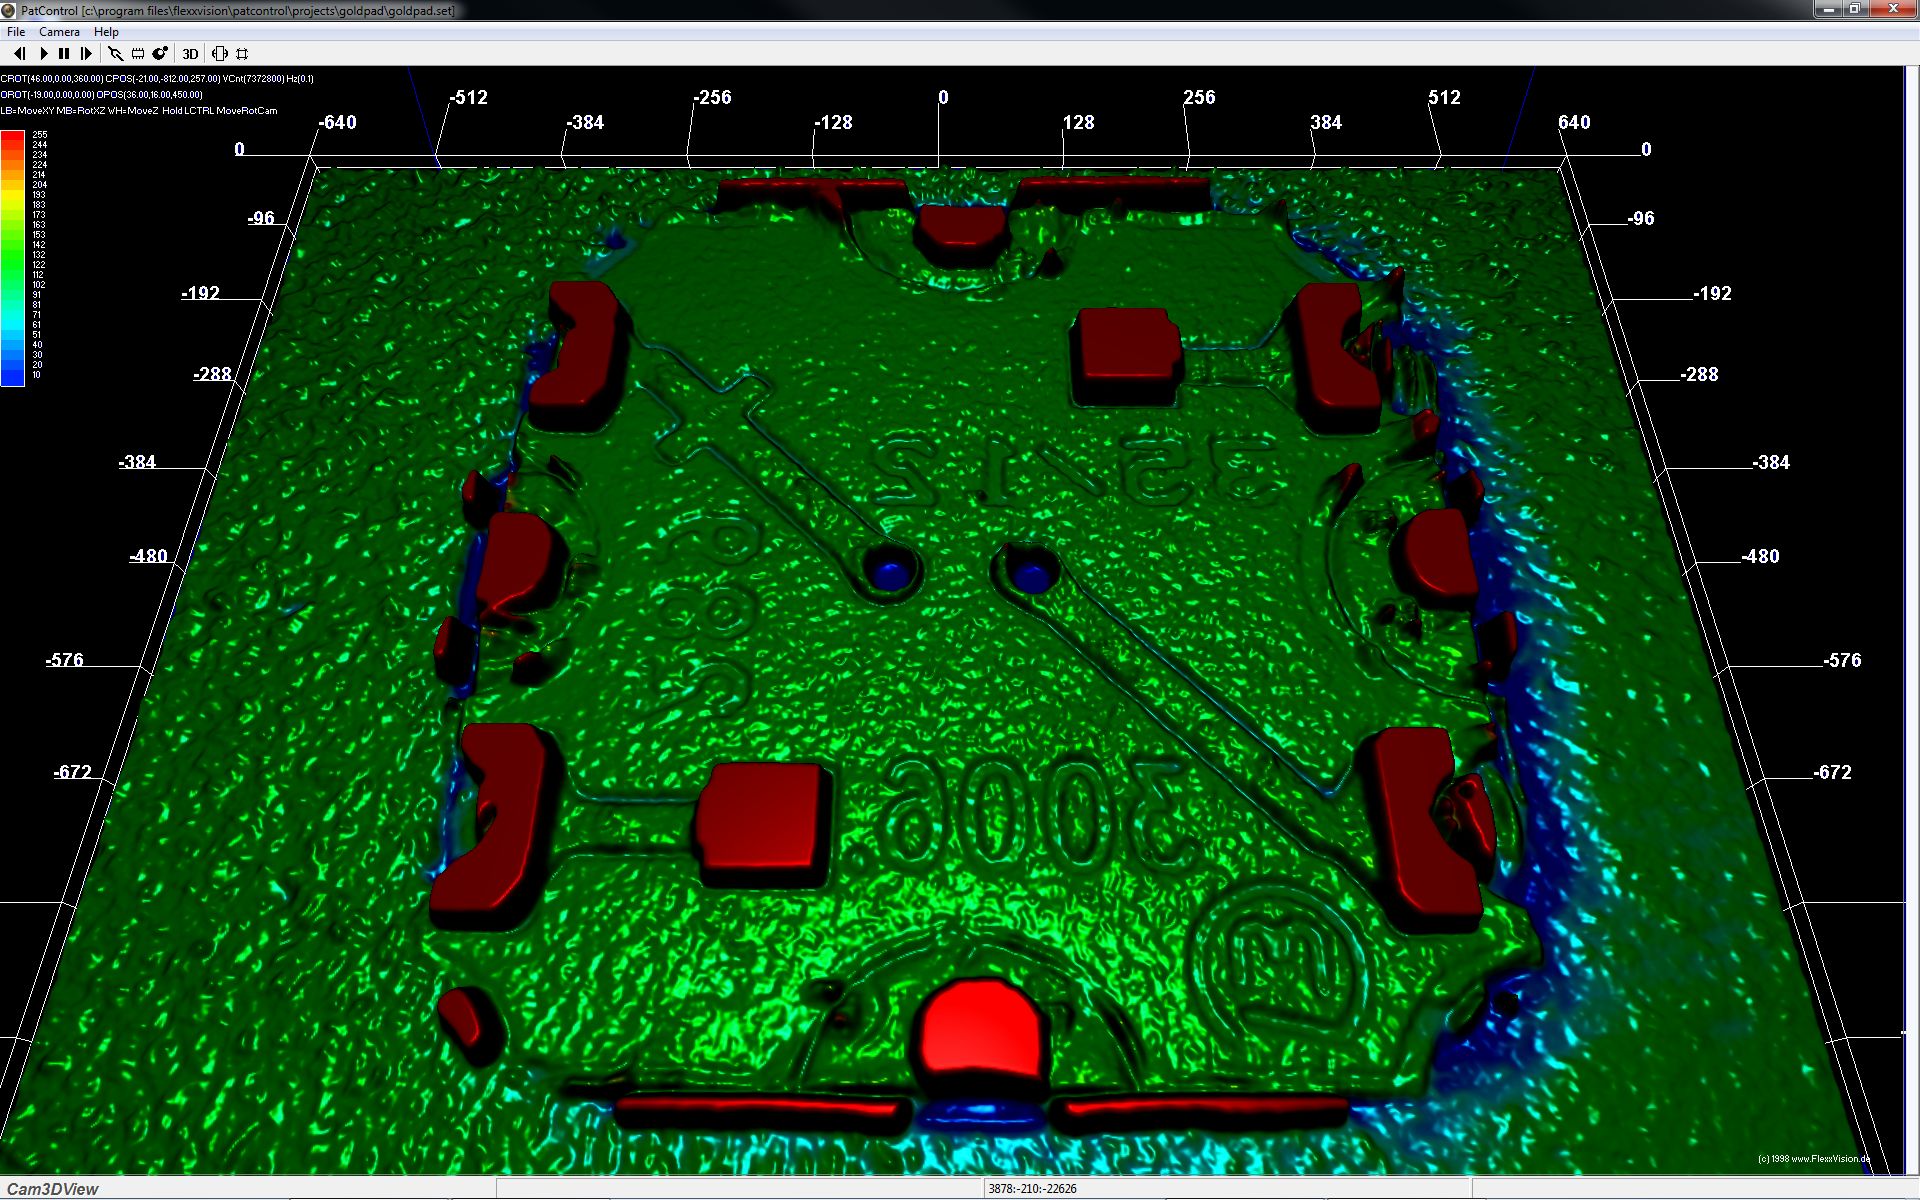Click the top axis label -256

click(712, 98)
